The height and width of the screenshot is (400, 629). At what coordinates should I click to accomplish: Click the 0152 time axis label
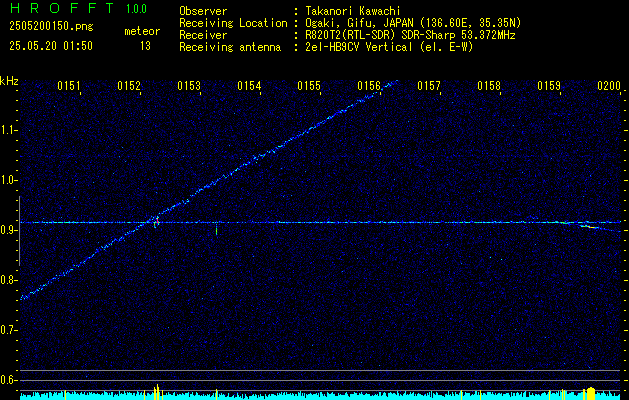click(x=129, y=86)
